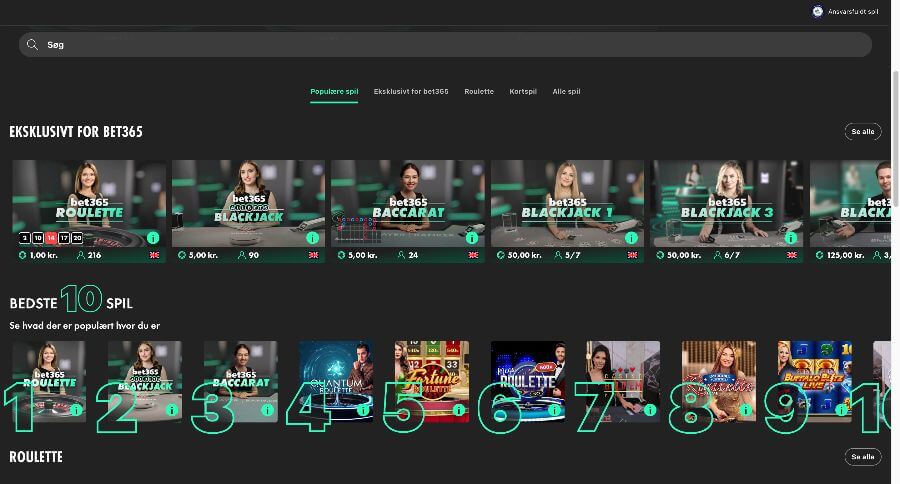Show info for top 10 game 2
This screenshot has width=900, height=484.
(172, 410)
